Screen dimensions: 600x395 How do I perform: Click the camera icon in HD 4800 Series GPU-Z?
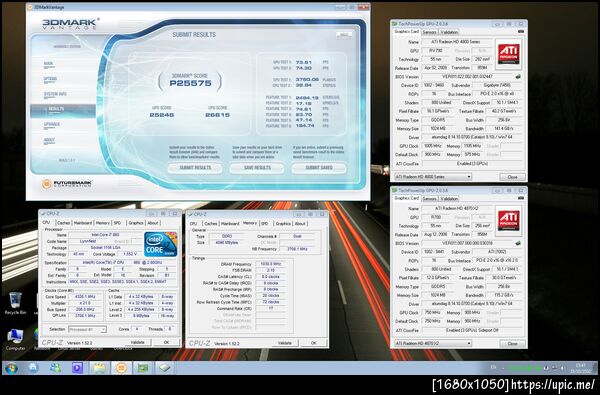click(x=520, y=31)
